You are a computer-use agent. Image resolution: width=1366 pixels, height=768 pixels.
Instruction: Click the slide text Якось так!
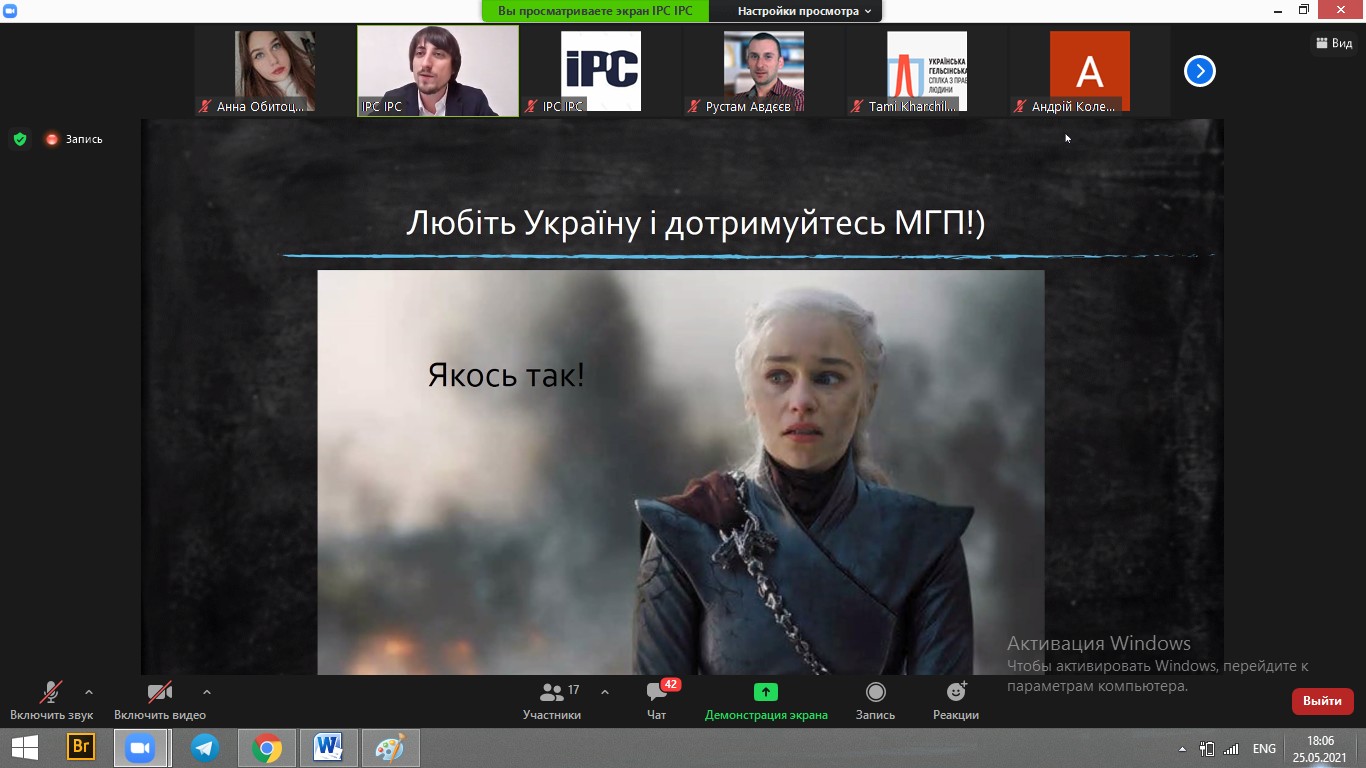[506, 375]
